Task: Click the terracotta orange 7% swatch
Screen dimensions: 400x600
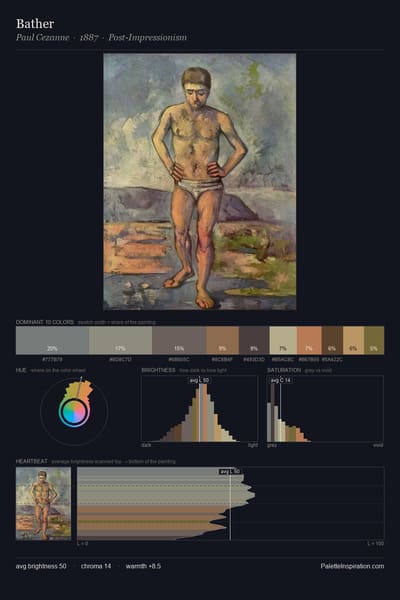Action: click(x=309, y=340)
